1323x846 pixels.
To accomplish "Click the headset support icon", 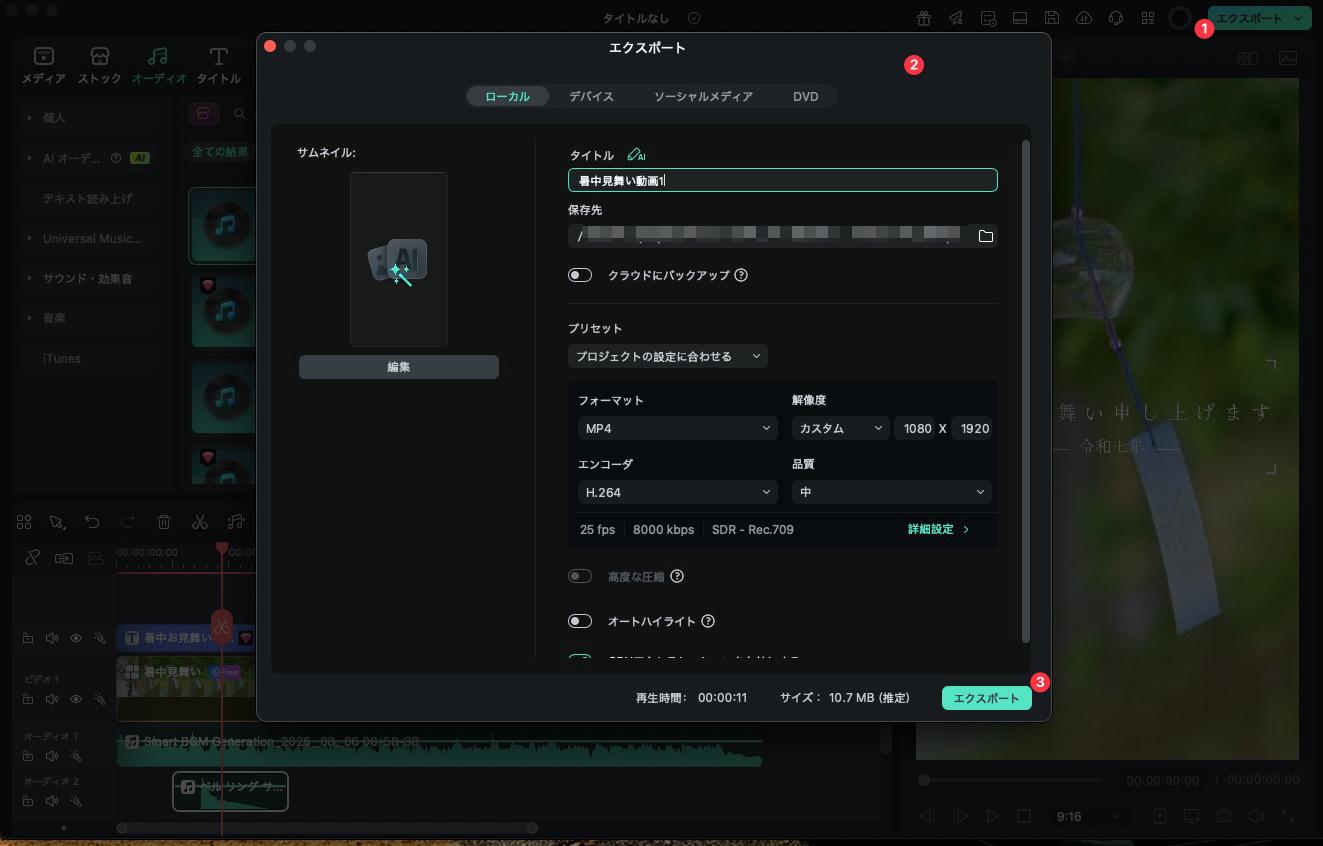I will coord(1115,18).
